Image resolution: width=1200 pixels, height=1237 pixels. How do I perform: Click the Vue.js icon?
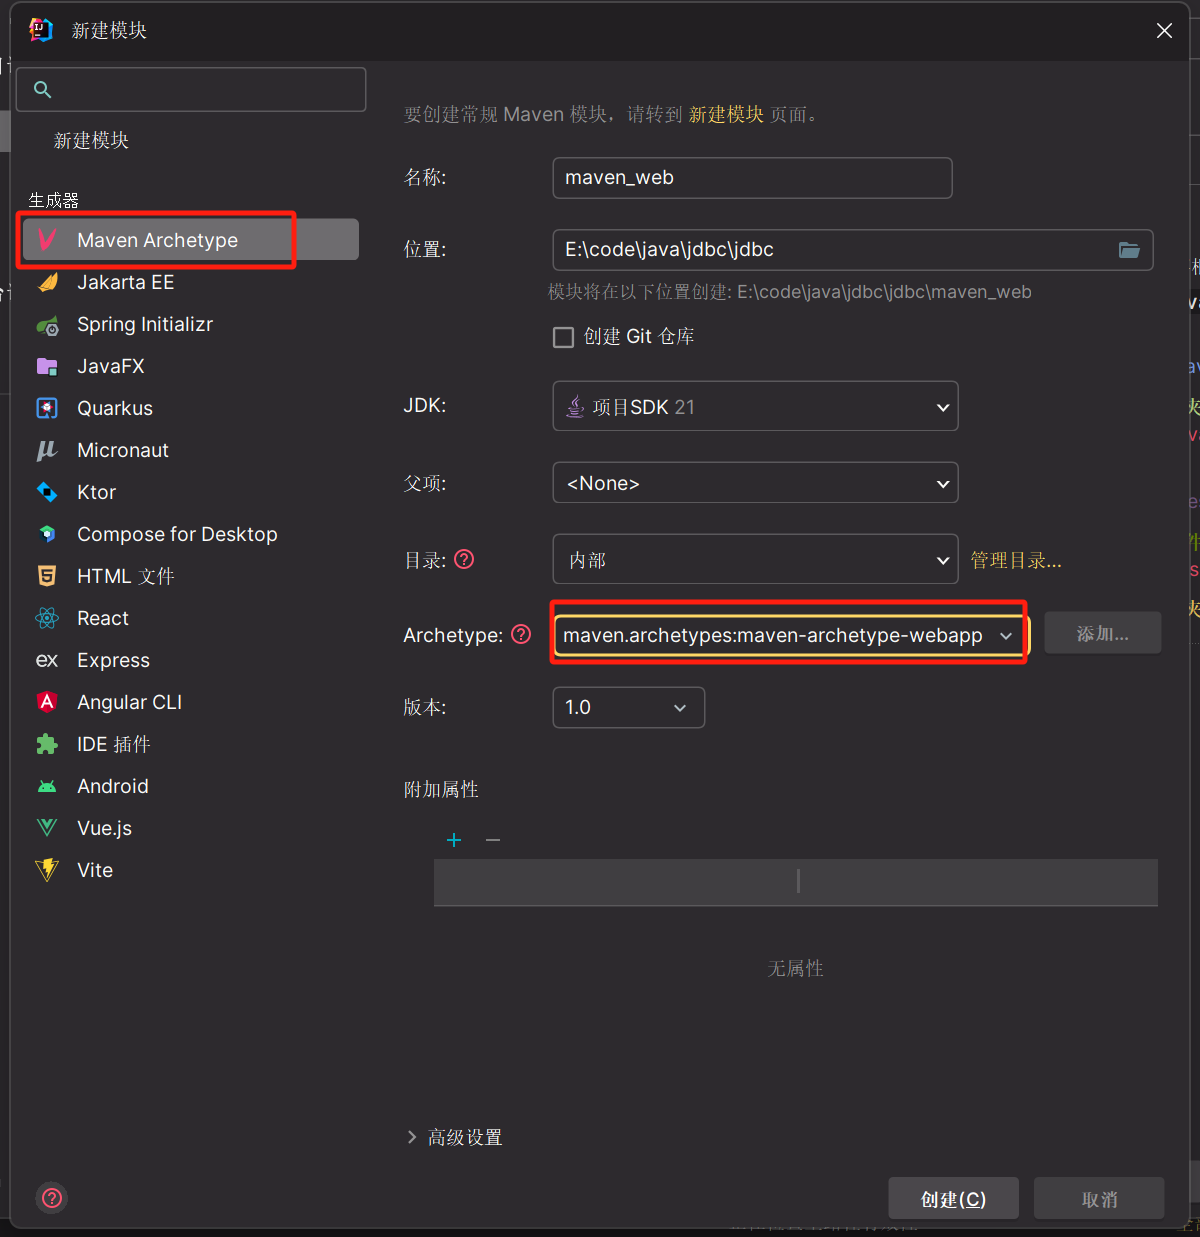[x=47, y=828]
